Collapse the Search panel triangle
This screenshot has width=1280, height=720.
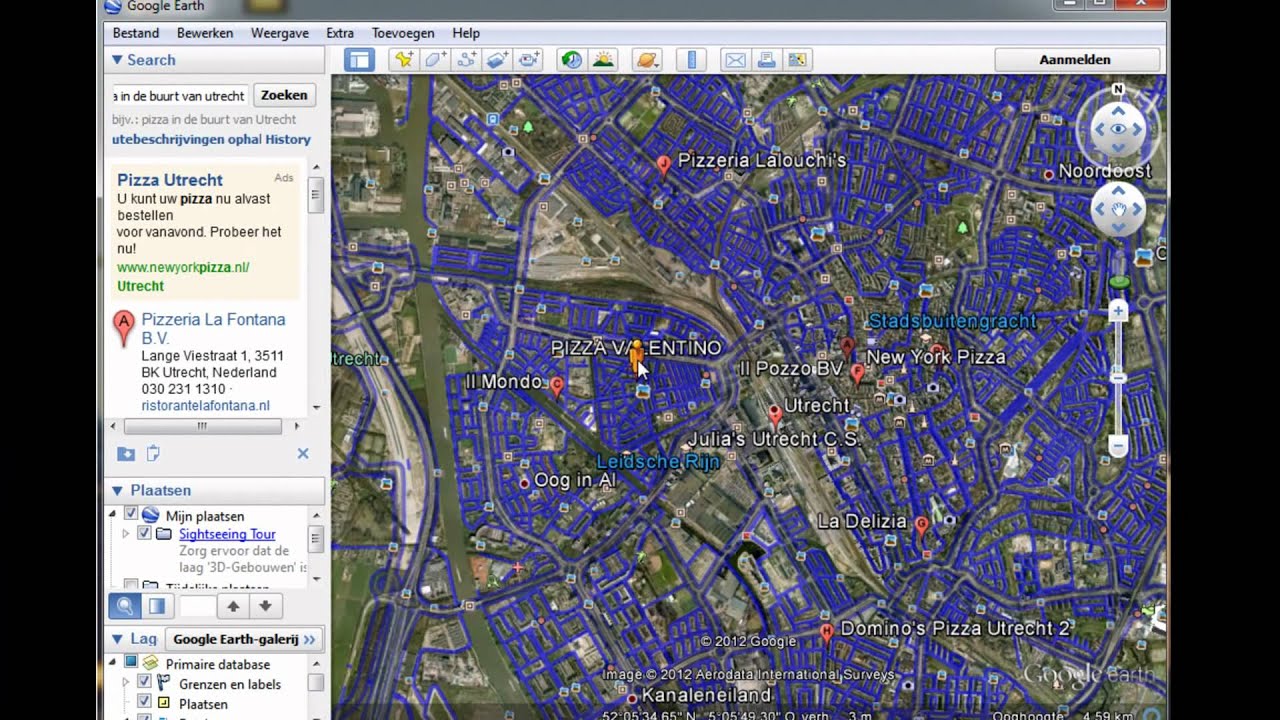click(116, 61)
